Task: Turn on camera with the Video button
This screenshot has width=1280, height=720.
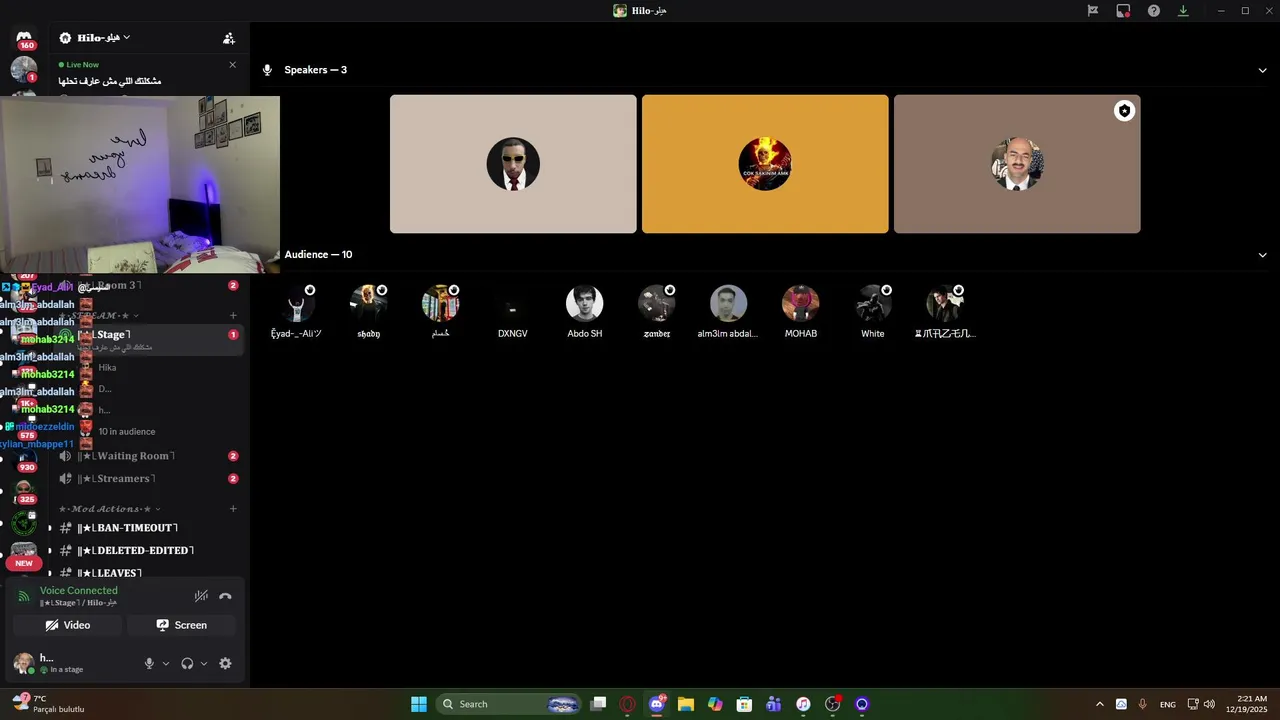Action: point(67,625)
